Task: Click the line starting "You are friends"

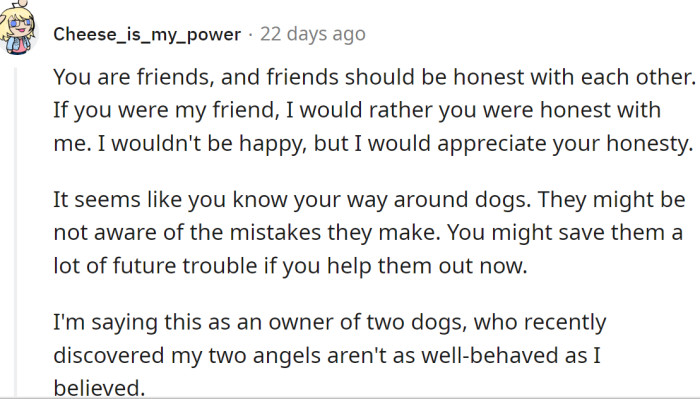Action: coord(374,77)
